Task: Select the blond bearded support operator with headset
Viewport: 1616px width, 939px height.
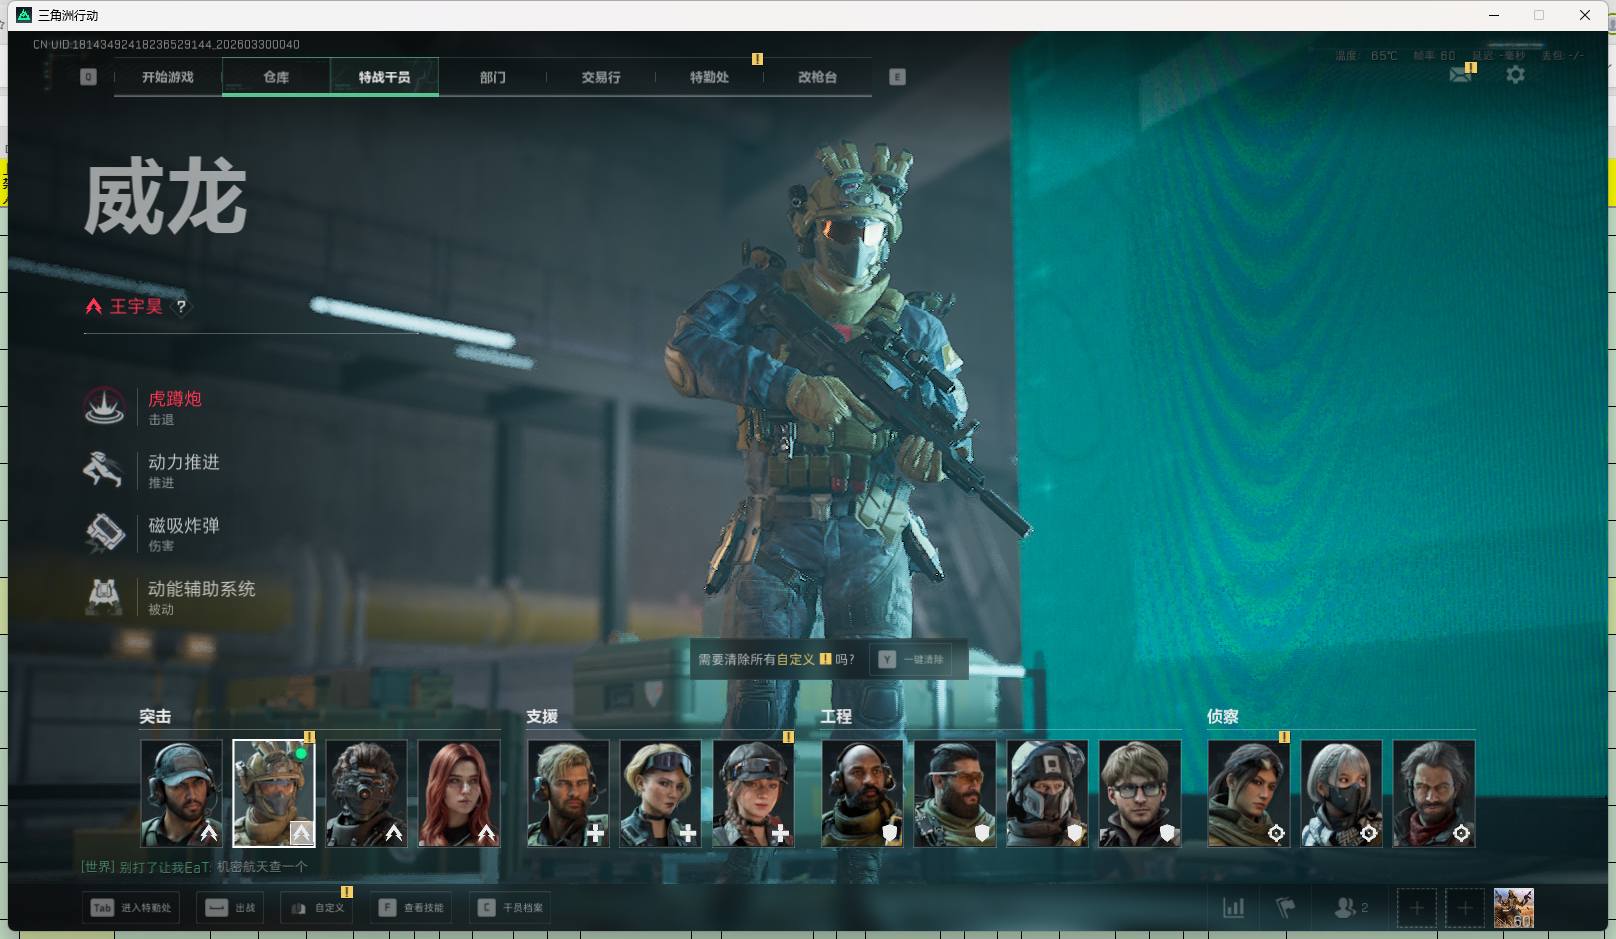Action: [568, 793]
